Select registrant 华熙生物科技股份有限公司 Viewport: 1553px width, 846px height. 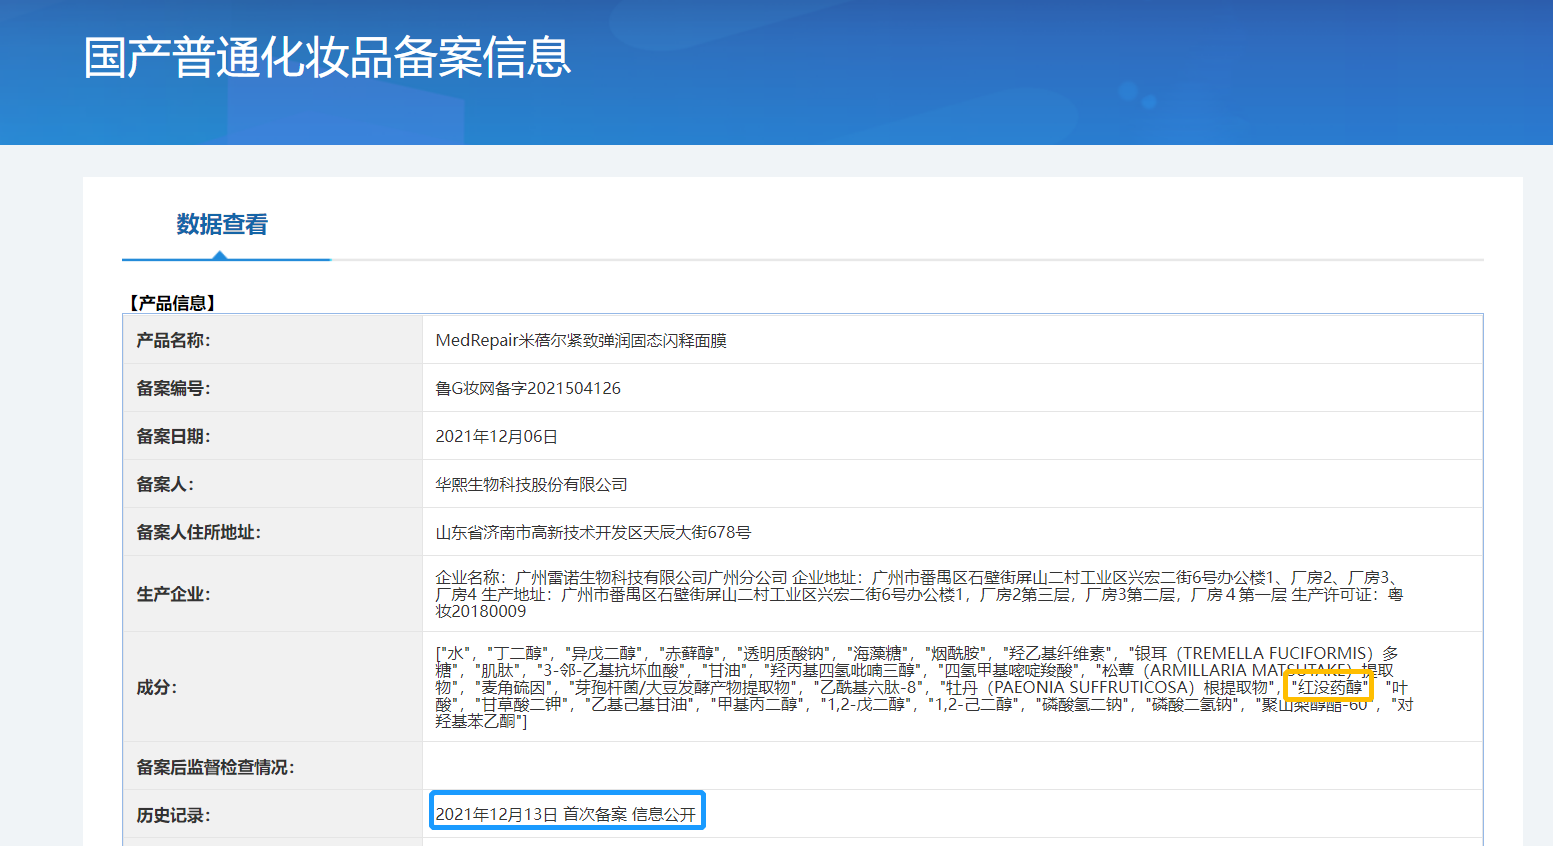(x=531, y=485)
